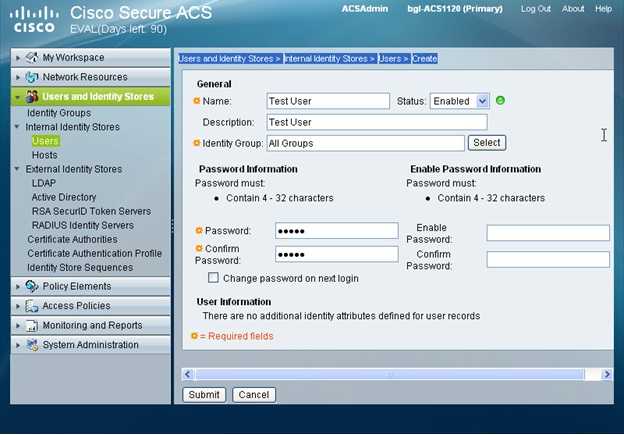Open RADIUS Identity Servers
This screenshot has height=435, width=624.
[83, 225]
